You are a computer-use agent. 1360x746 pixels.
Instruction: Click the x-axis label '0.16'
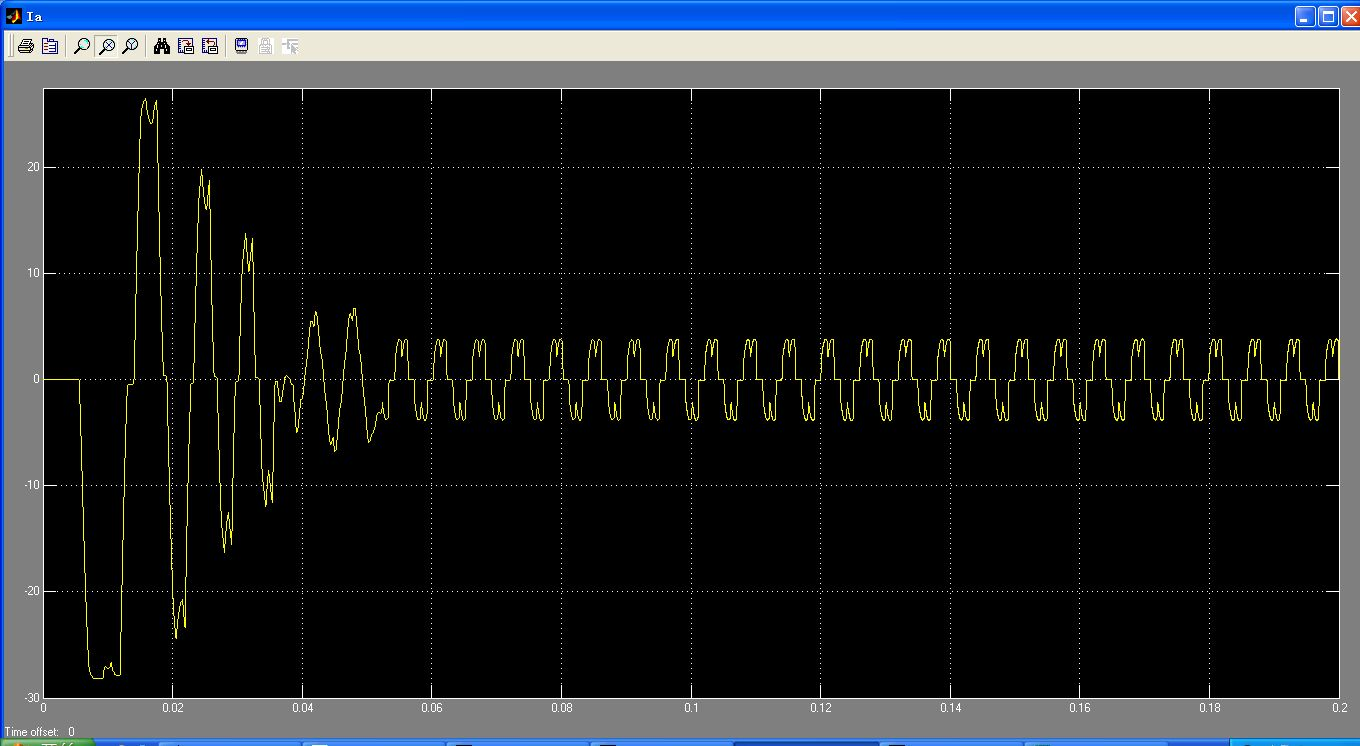1080,708
